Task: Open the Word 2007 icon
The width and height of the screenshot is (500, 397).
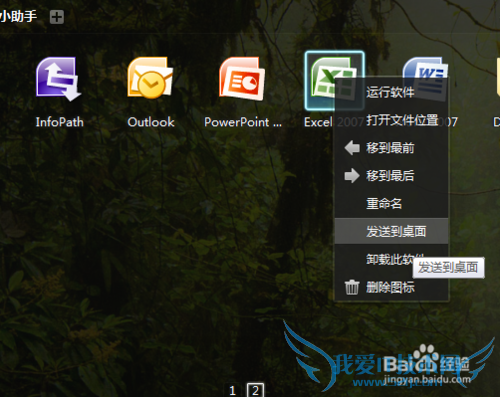Action: [425, 78]
